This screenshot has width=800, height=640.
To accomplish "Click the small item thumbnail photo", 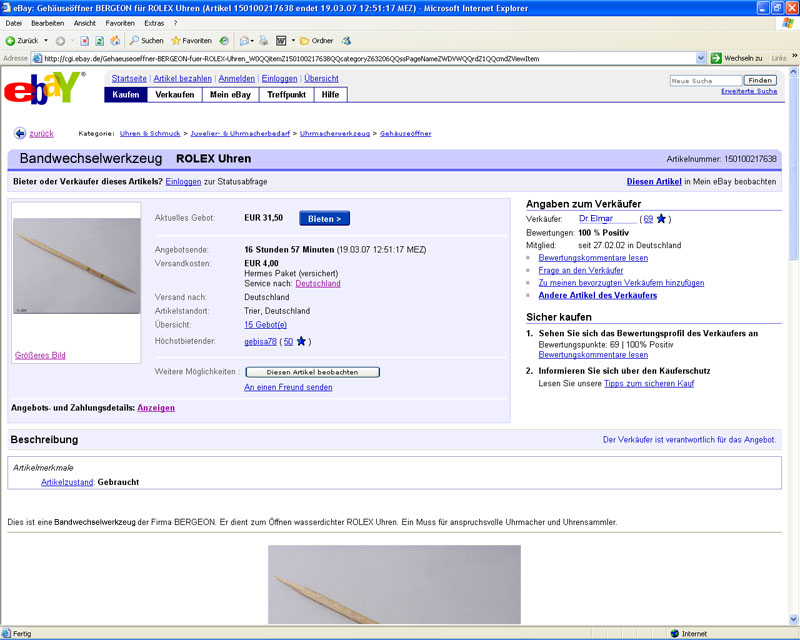I will (77, 266).
